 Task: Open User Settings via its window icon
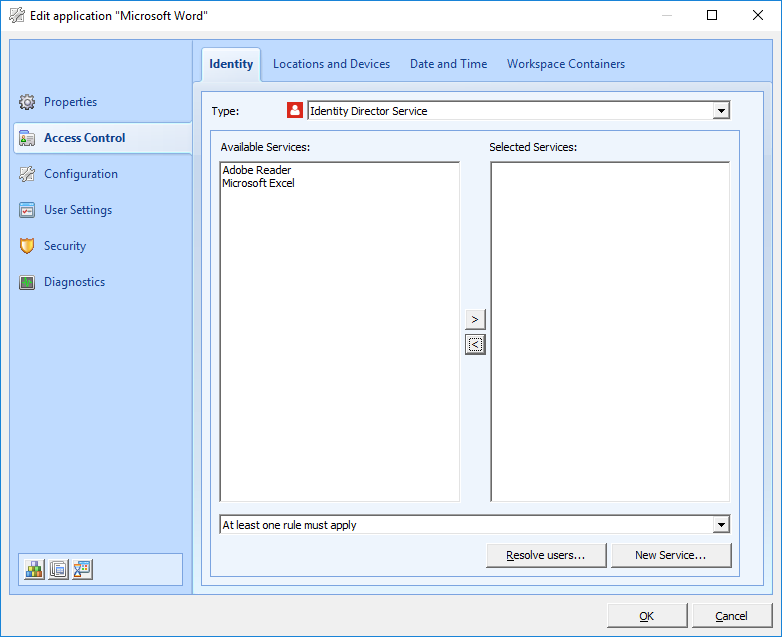click(x=27, y=210)
